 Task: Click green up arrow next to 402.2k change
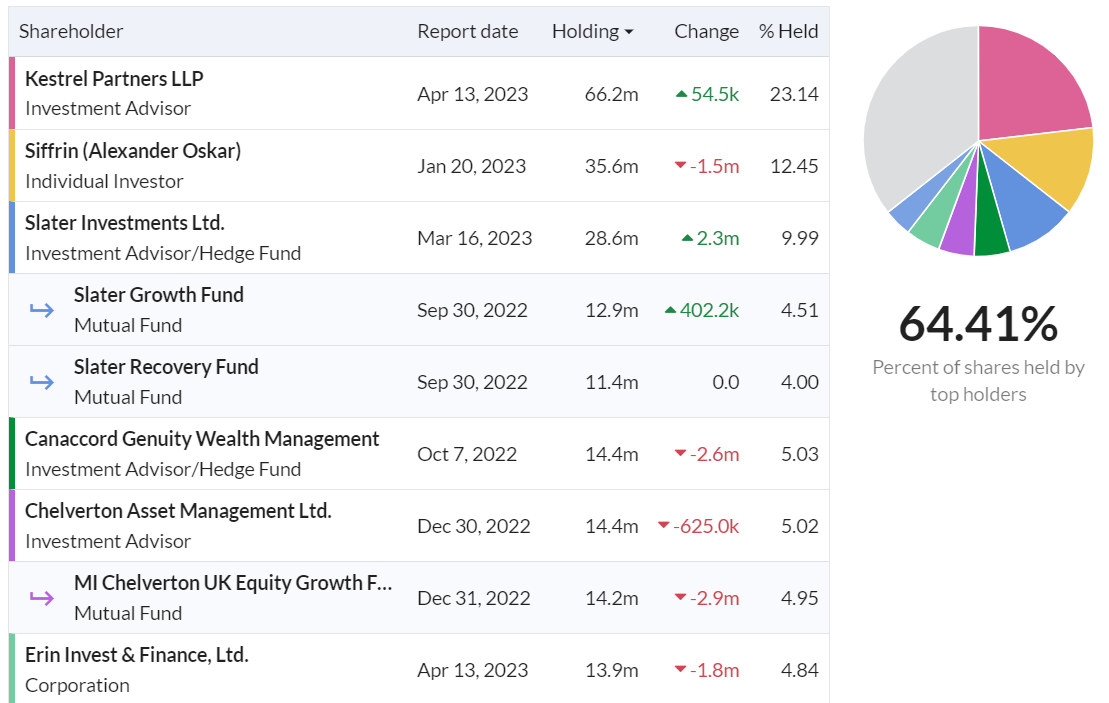point(670,310)
